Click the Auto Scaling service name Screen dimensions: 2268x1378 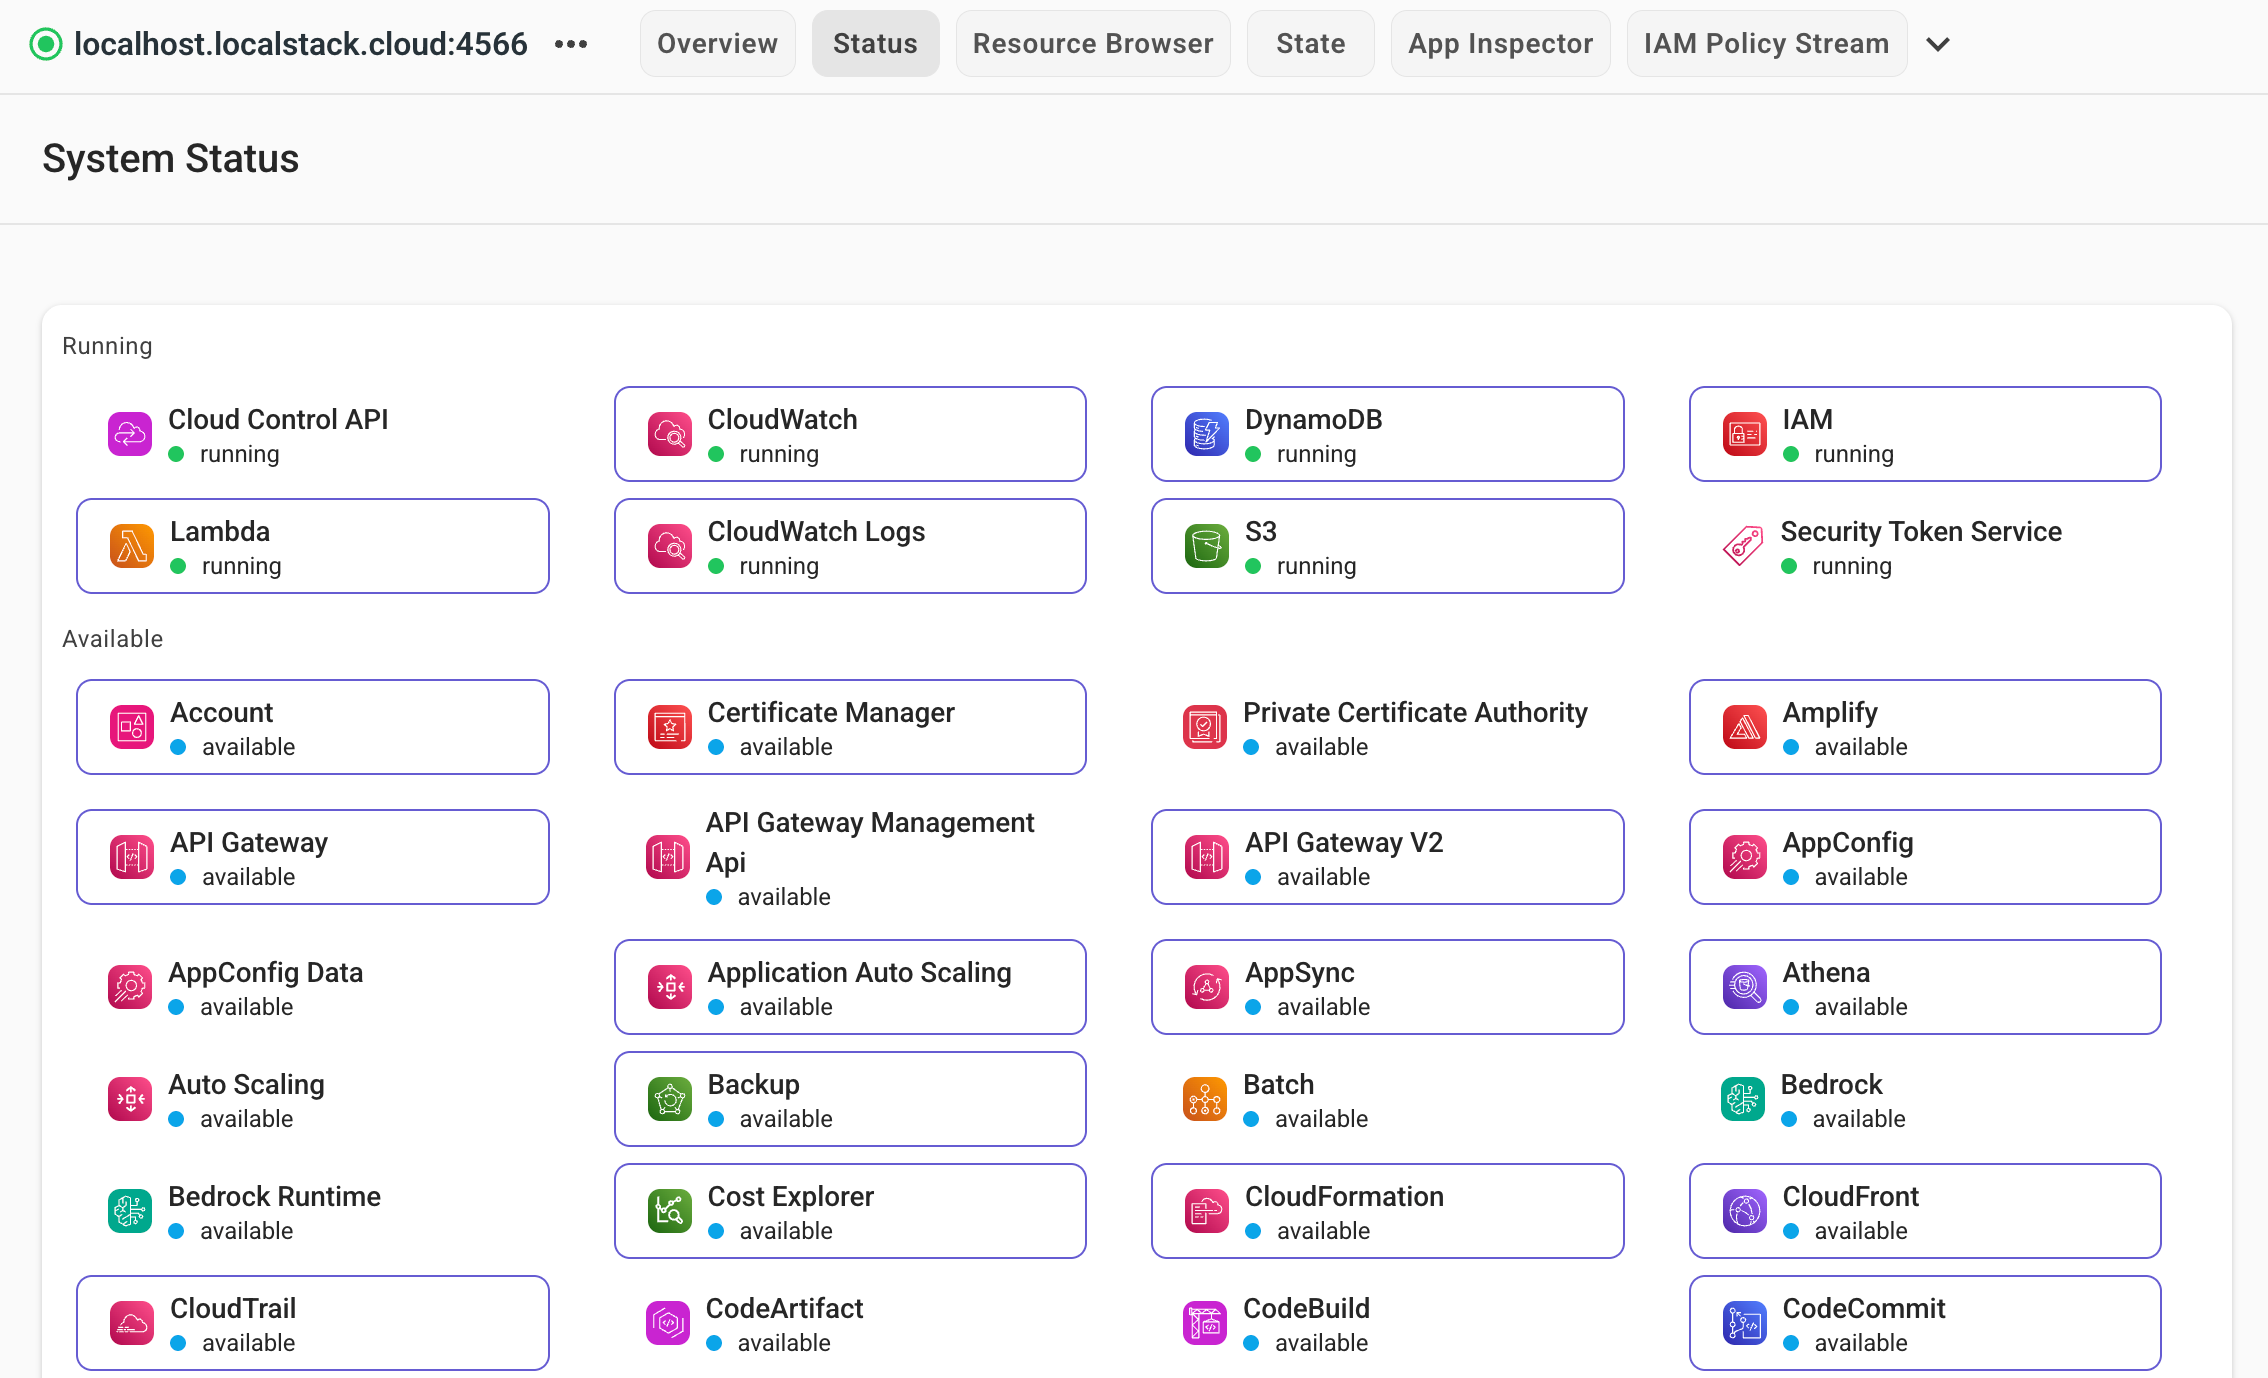[x=246, y=1084]
